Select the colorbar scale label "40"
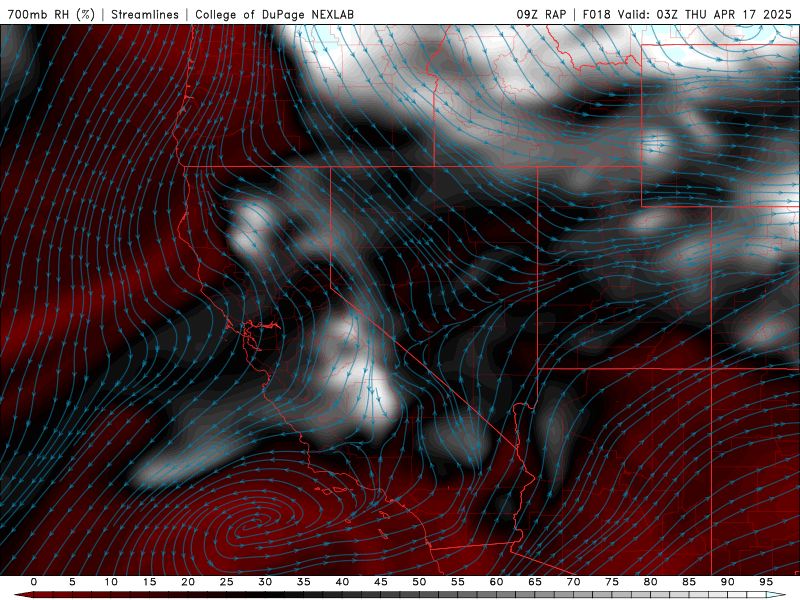The width and height of the screenshot is (800, 600). pos(342,582)
